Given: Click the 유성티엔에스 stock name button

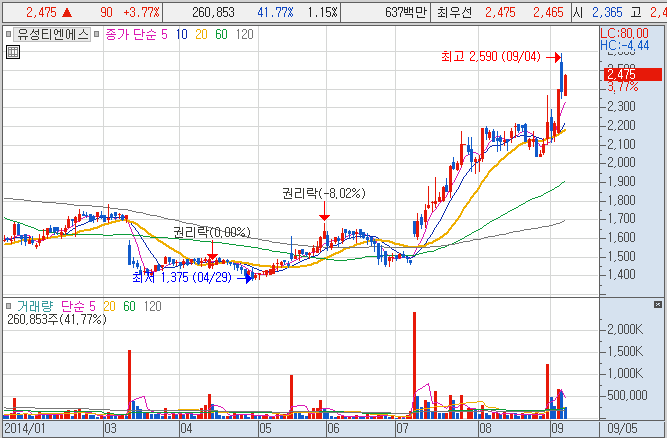Looking at the screenshot, I should pyautogui.click(x=52, y=34).
